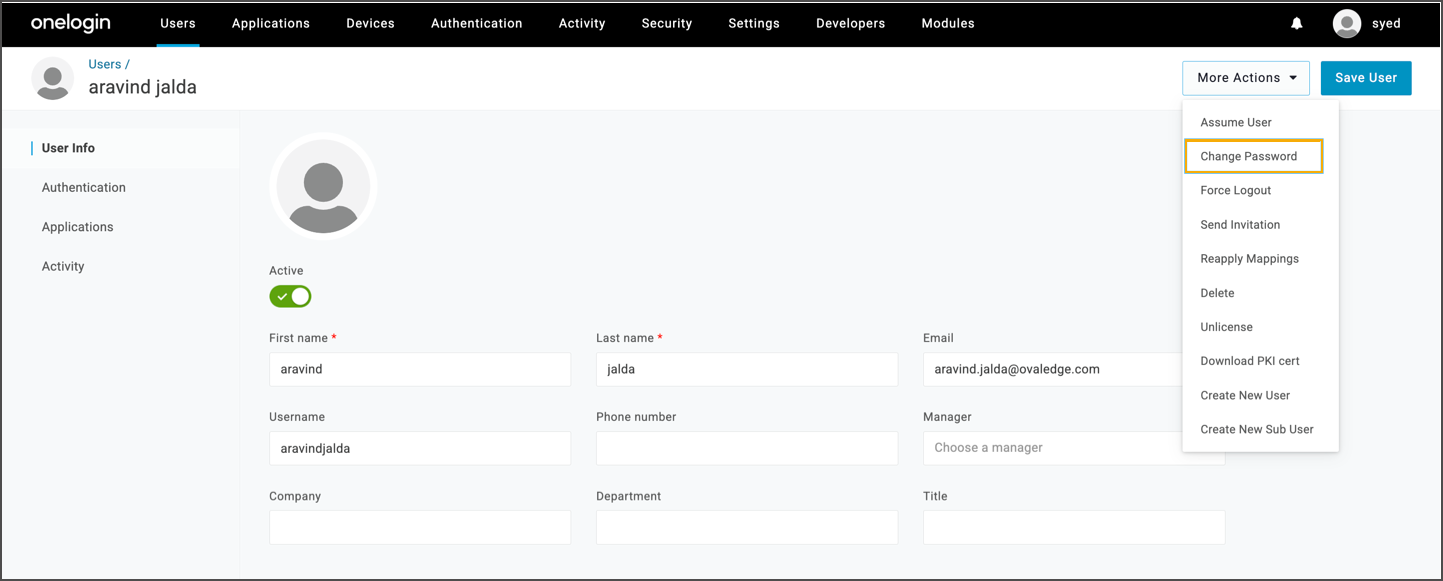The height and width of the screenshot is (581, 1443).
Task: Click the large profile picture placeholder
Action: (x=323, y=187)
